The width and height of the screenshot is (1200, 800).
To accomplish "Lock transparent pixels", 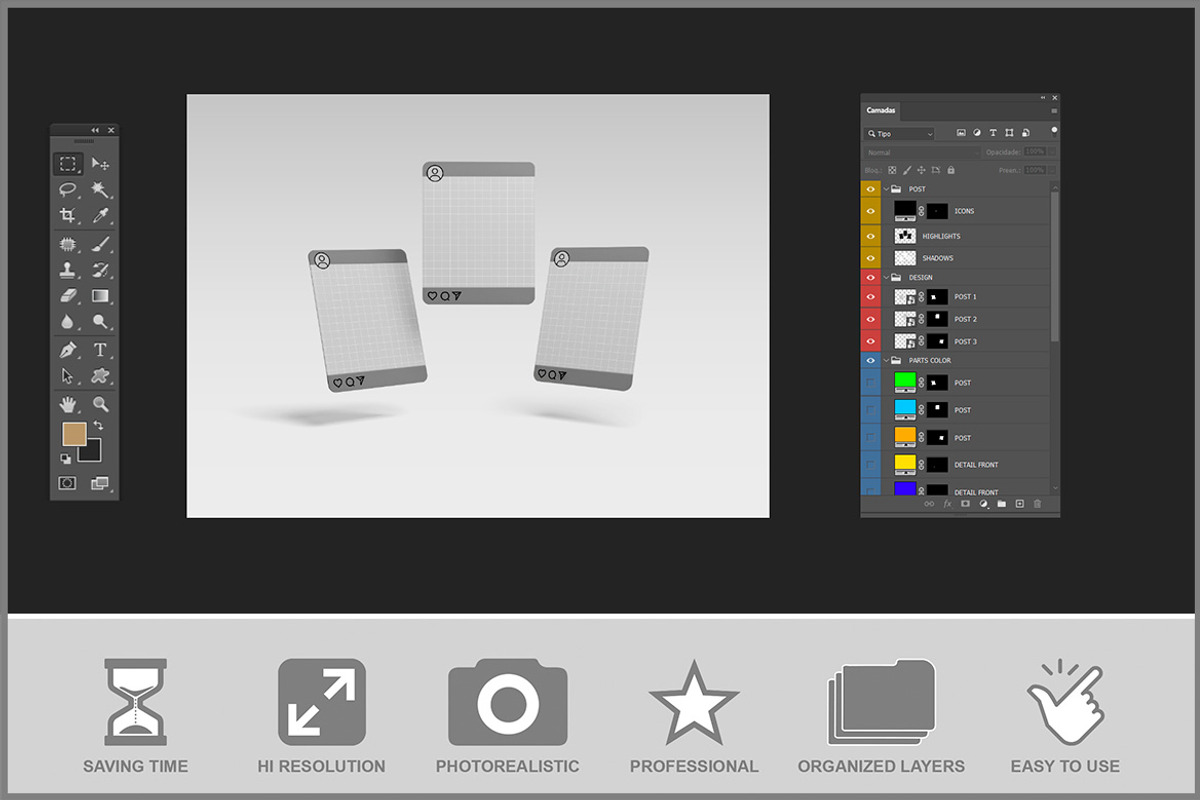I will [892, 171].
